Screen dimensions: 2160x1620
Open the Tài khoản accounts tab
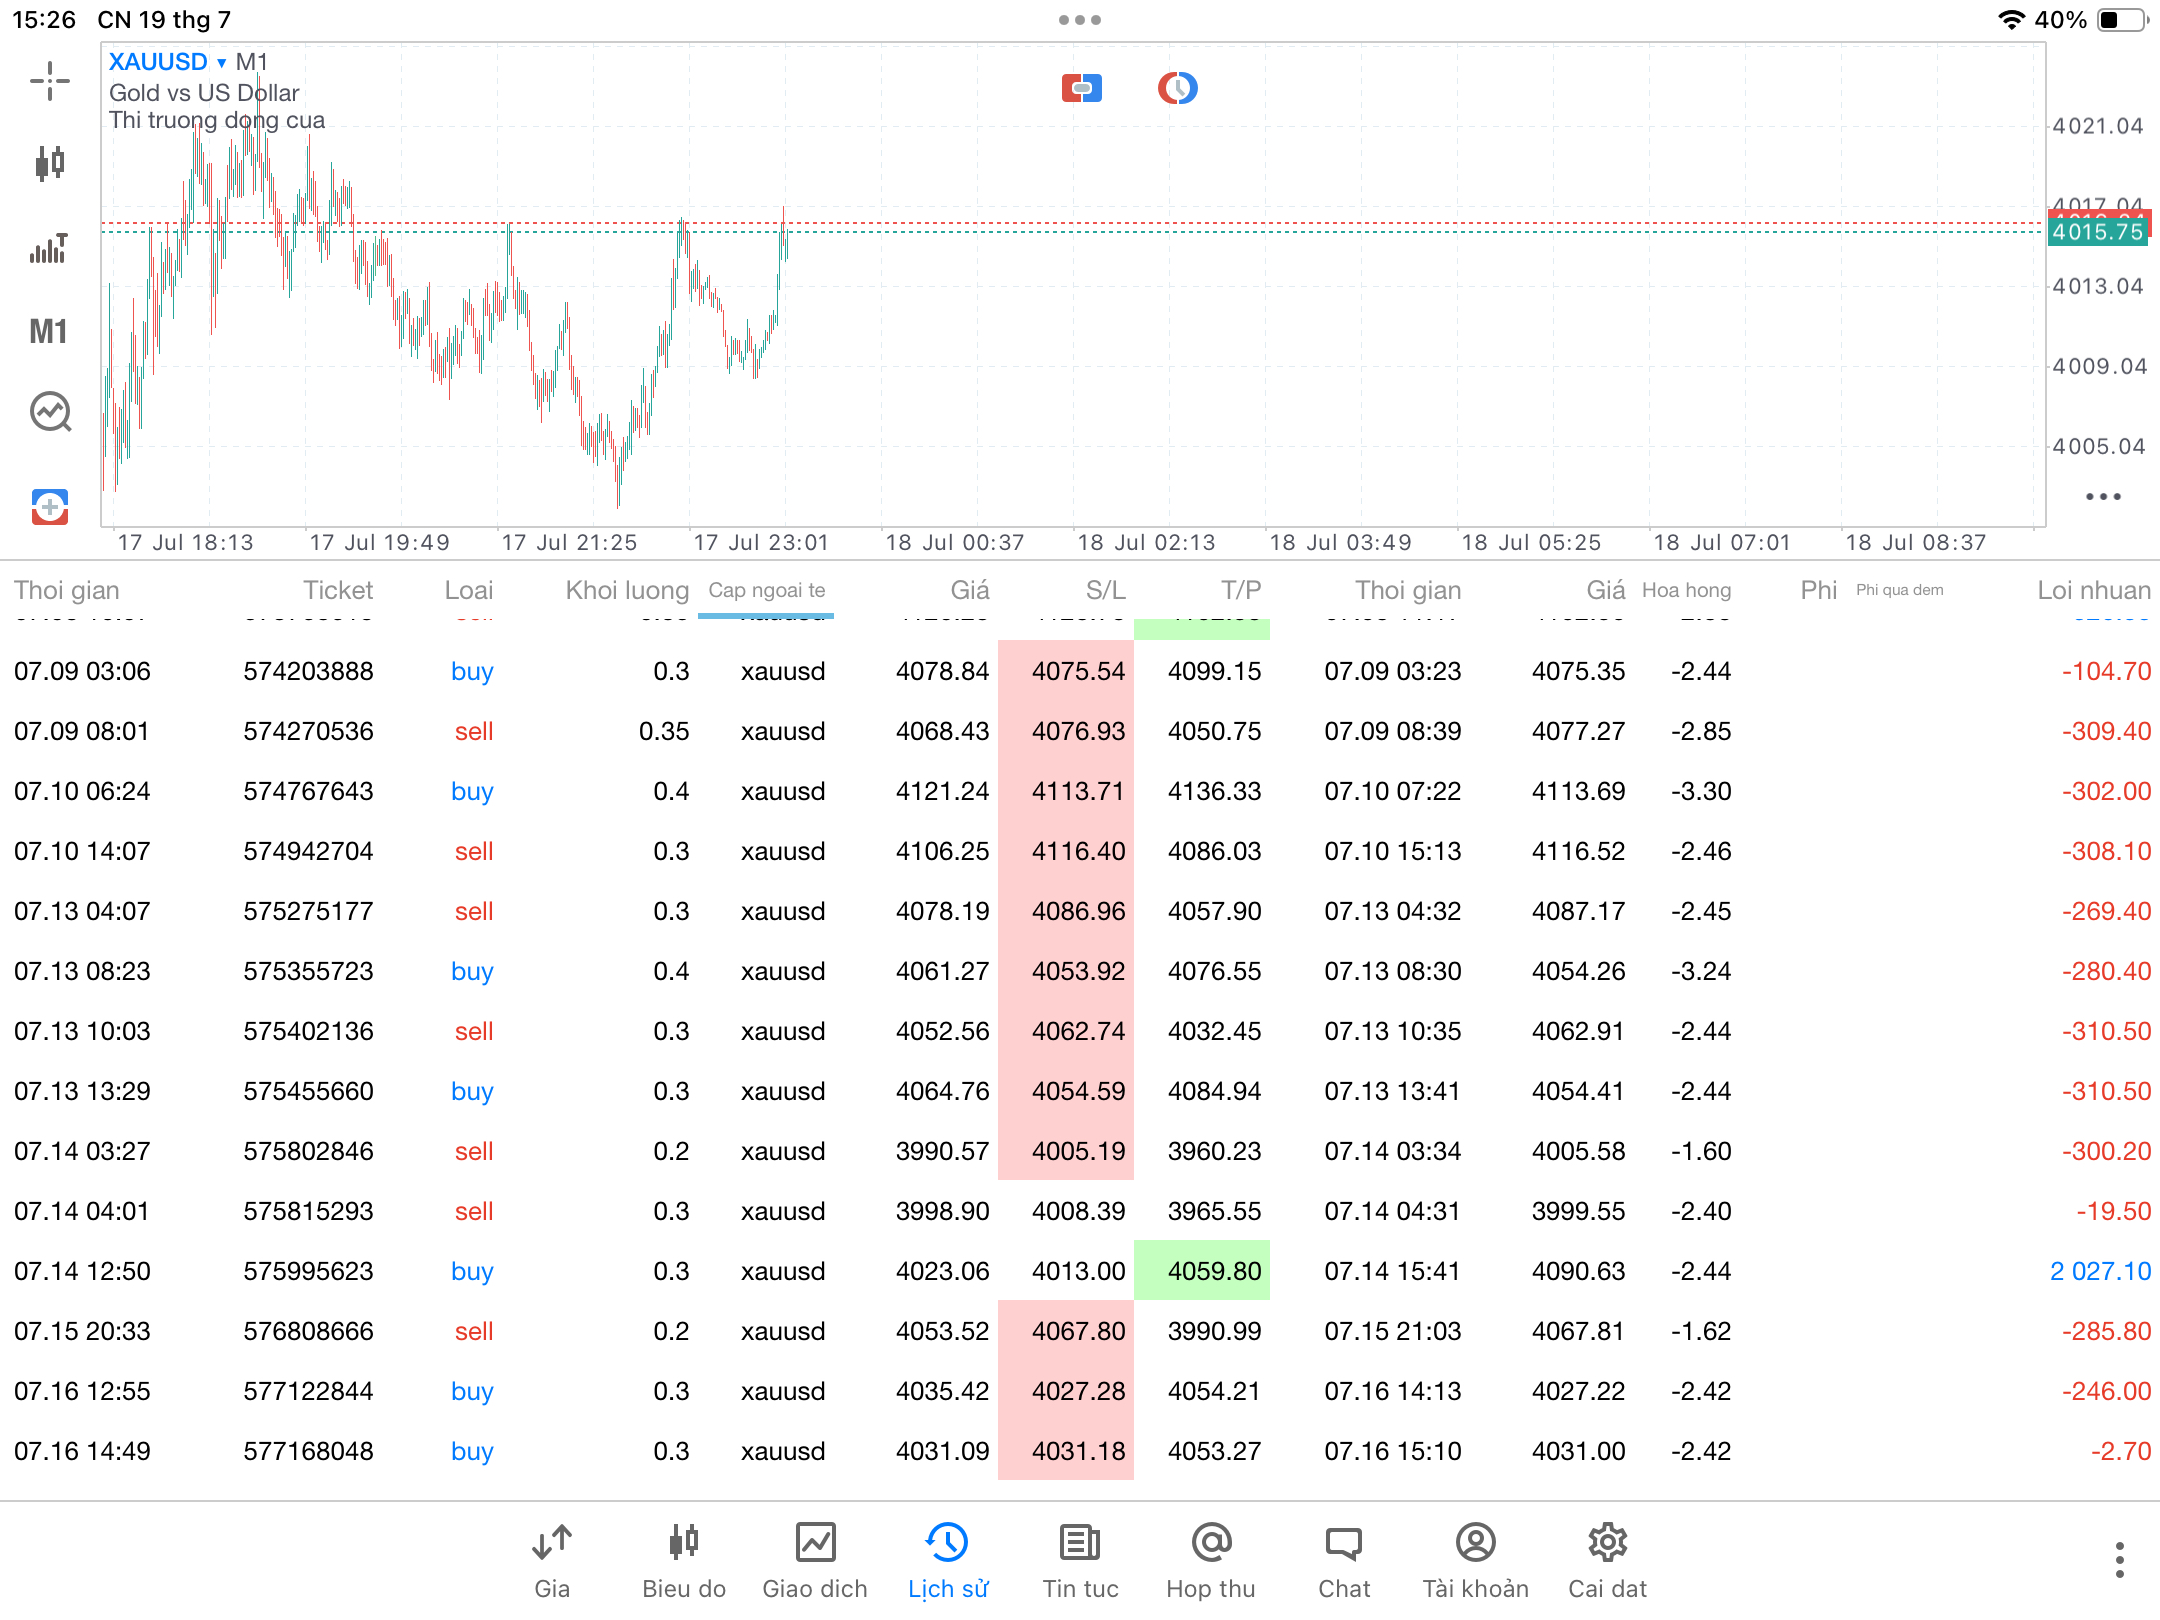pyautogui.click(x=1476, y=1560)
